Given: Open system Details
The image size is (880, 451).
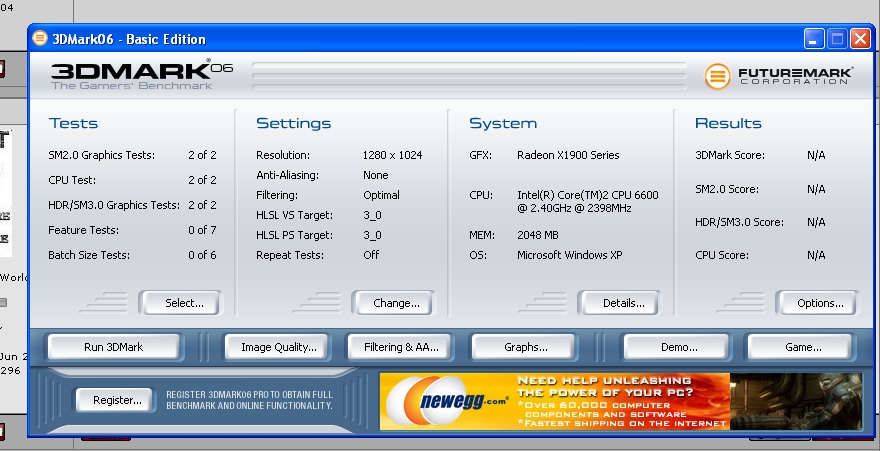Looking at the screenshot, I should [x=619, y=303].
